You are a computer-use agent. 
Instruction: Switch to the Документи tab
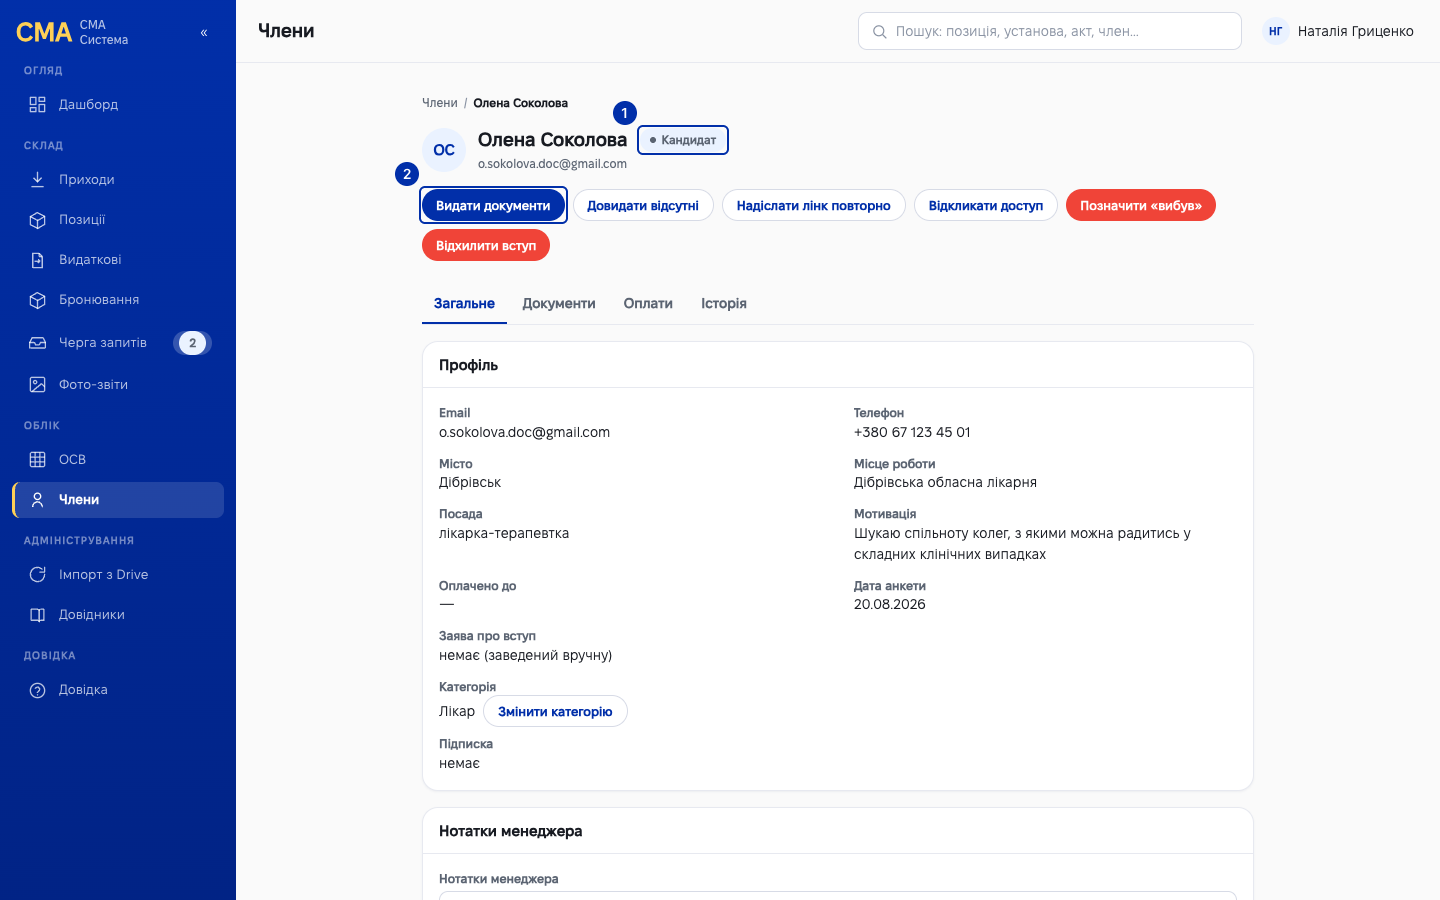pyautogui.click(x=559, y=304)
